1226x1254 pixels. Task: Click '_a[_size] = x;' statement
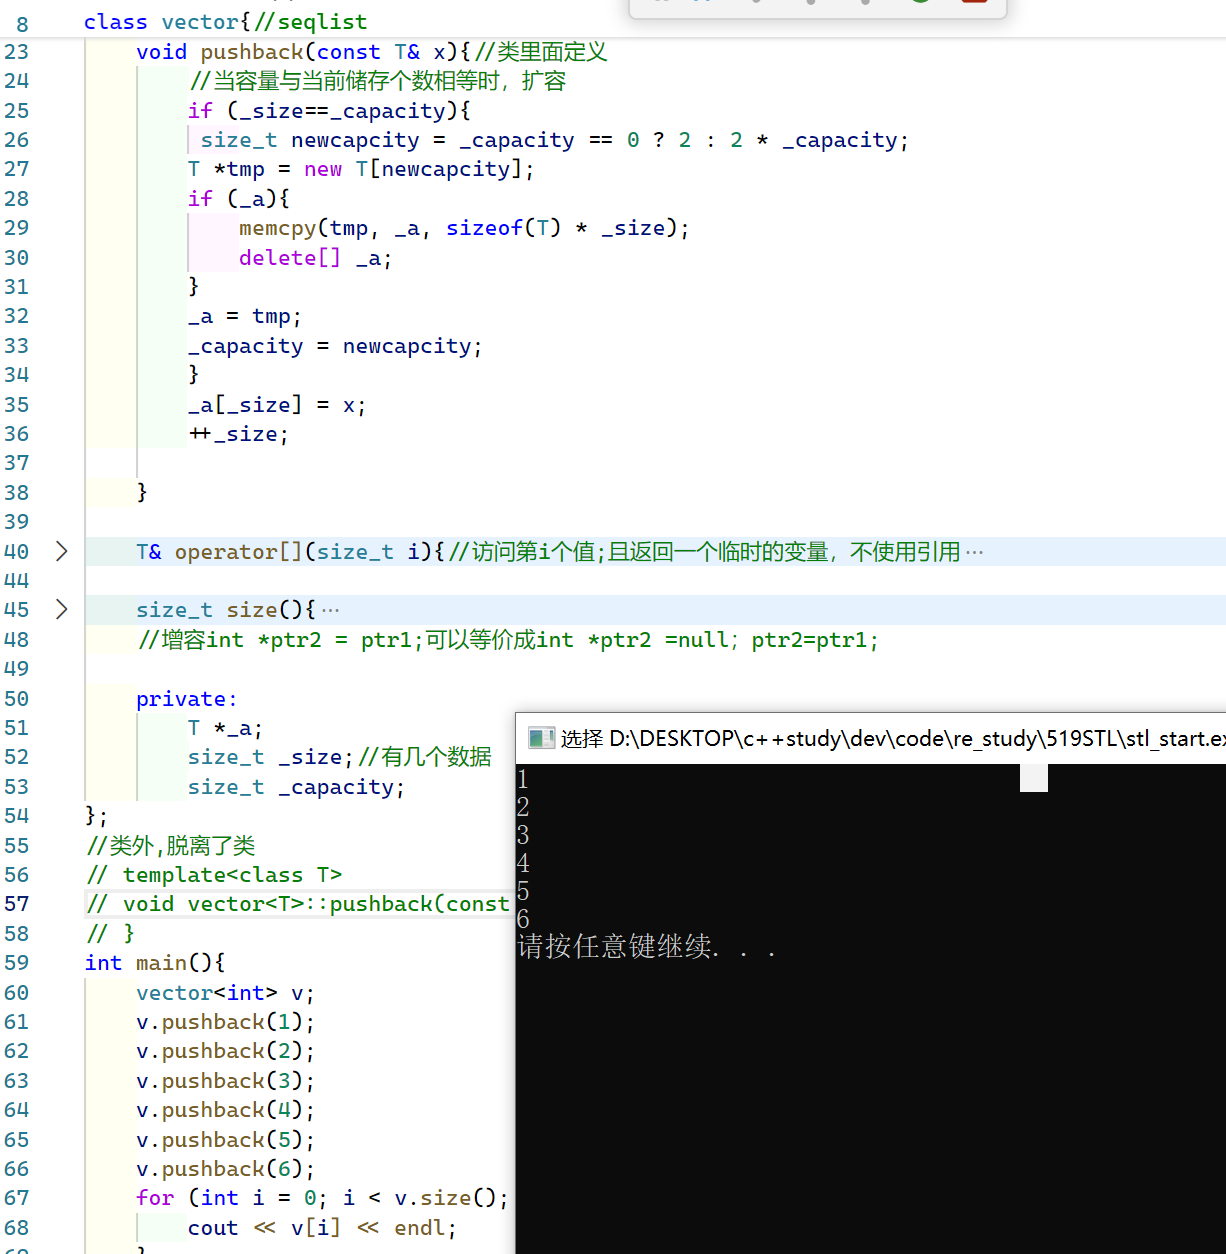277,405
